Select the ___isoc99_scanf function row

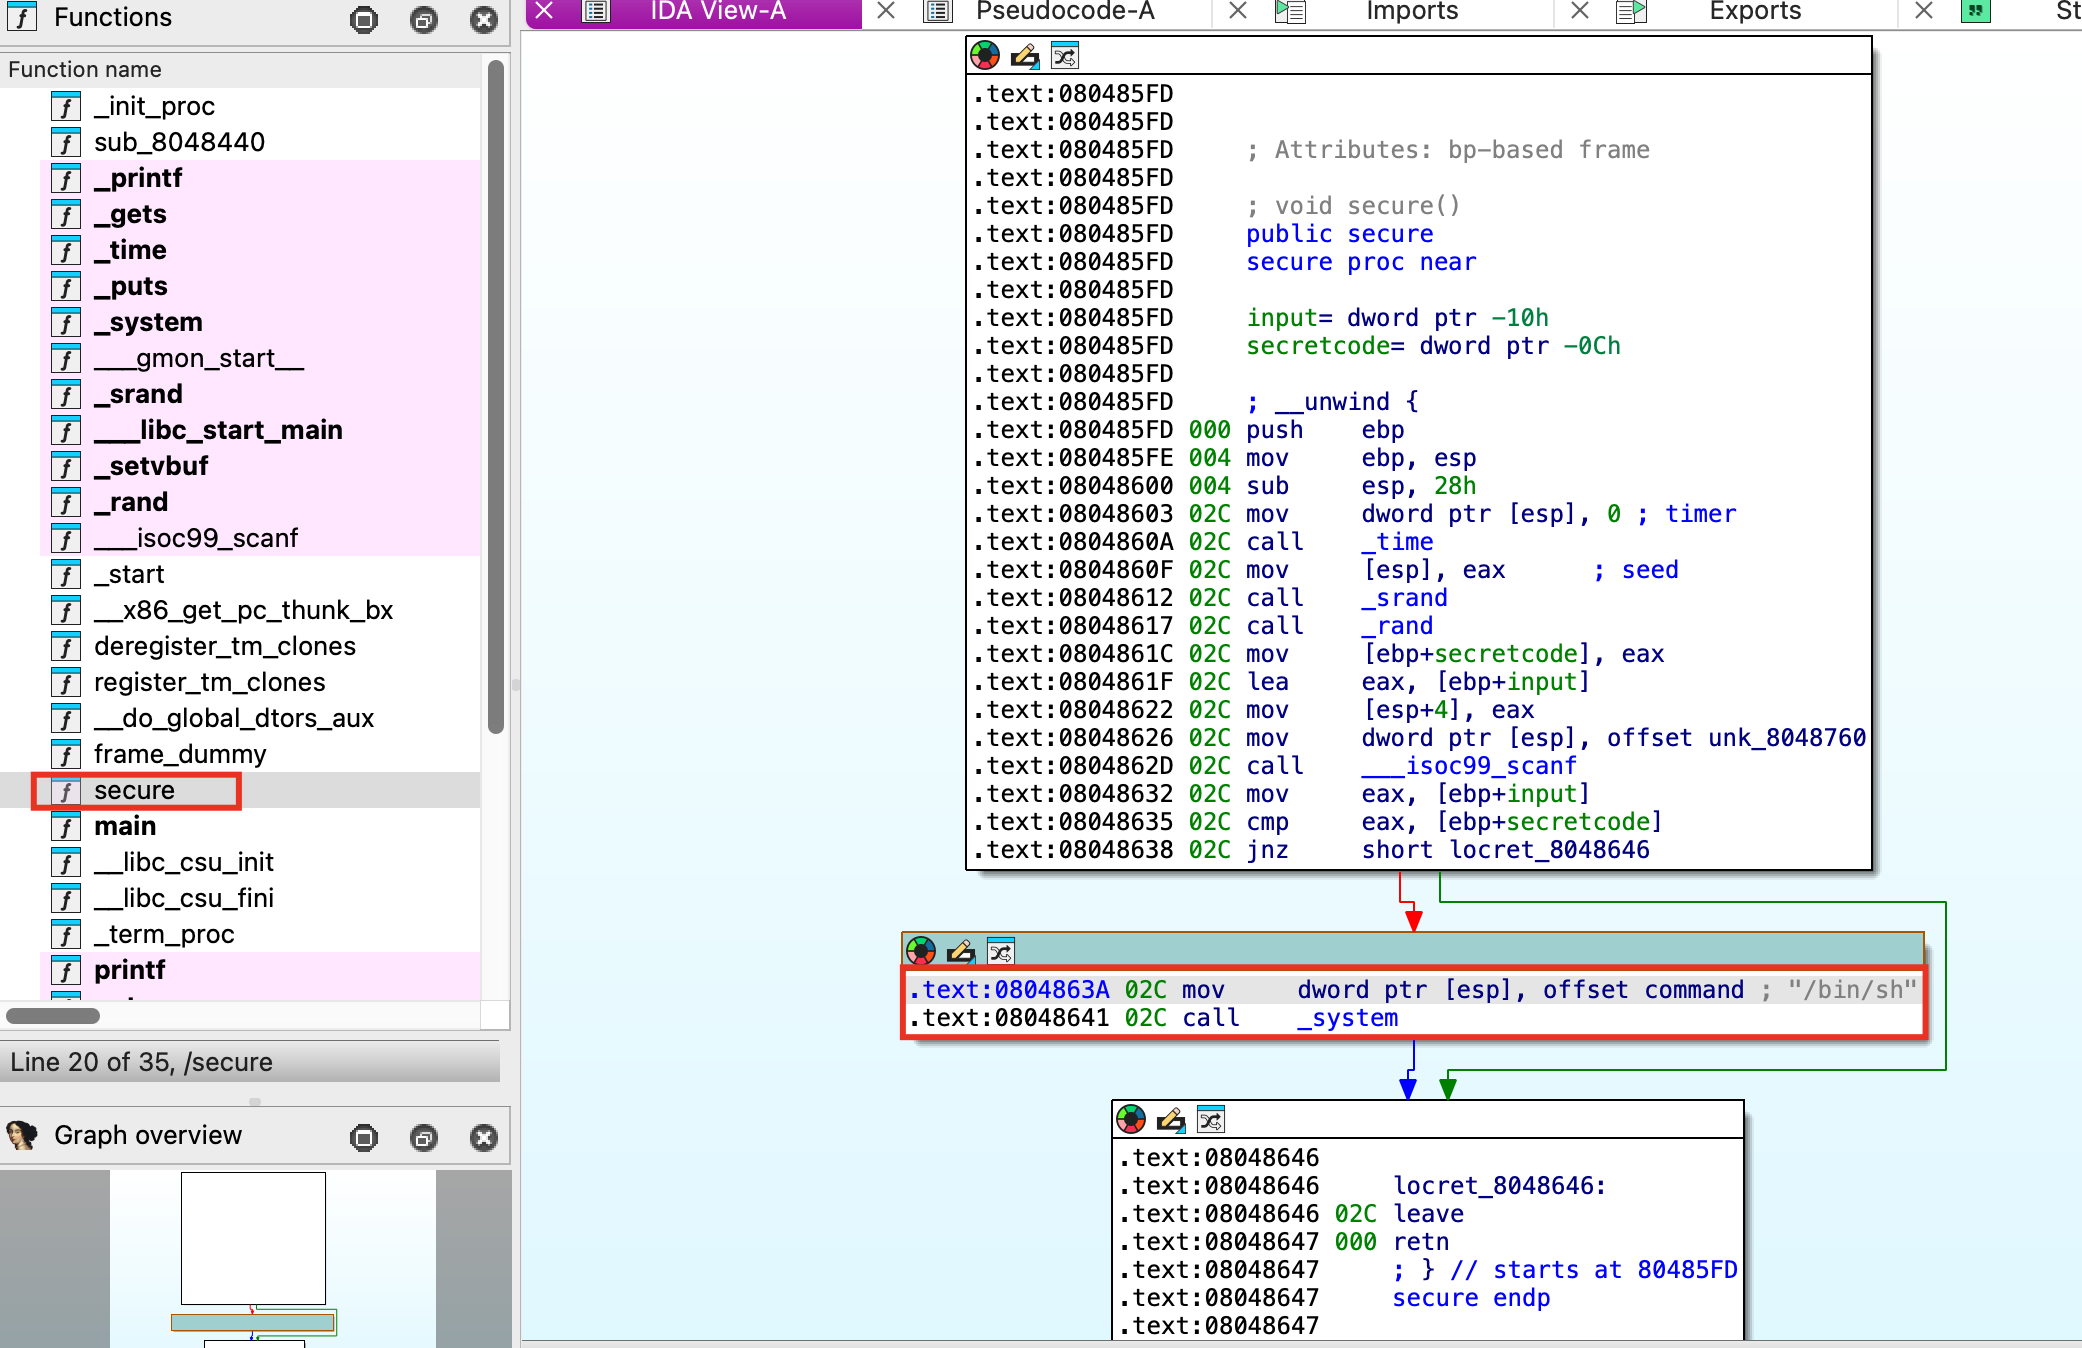tap(240, 538)
